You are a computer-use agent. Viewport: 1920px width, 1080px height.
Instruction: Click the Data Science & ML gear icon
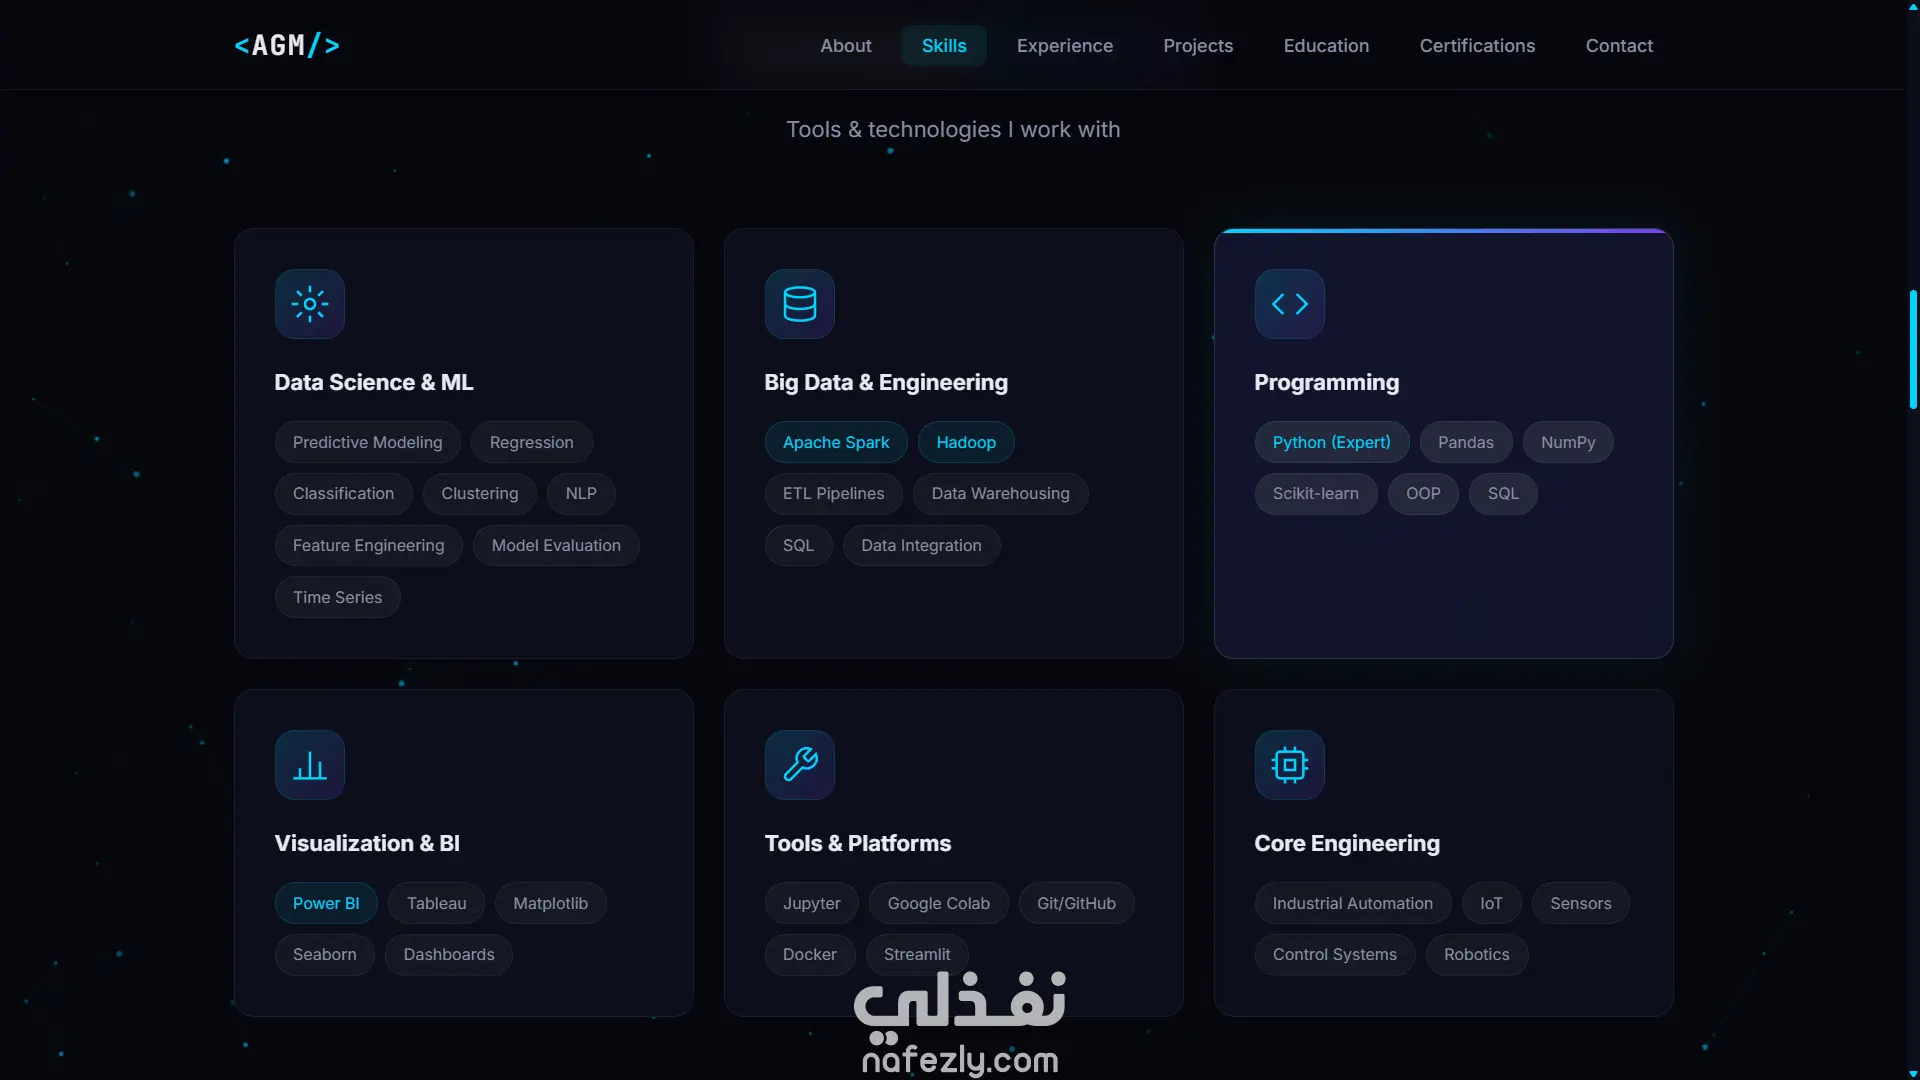click(310, 304)
